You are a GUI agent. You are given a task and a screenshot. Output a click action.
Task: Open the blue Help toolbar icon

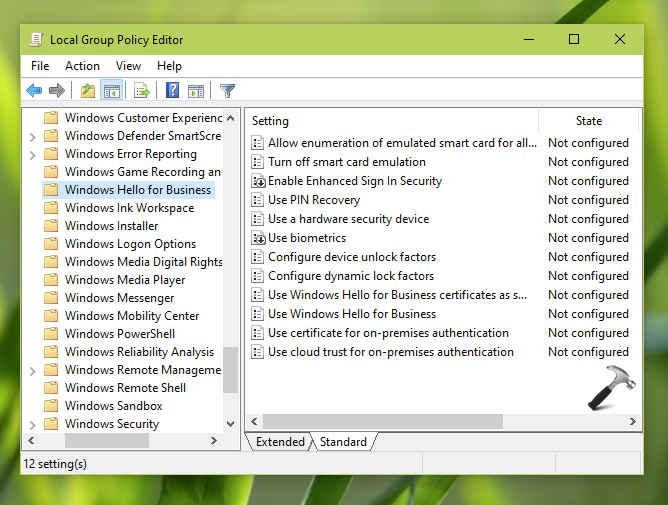(172, 91)
